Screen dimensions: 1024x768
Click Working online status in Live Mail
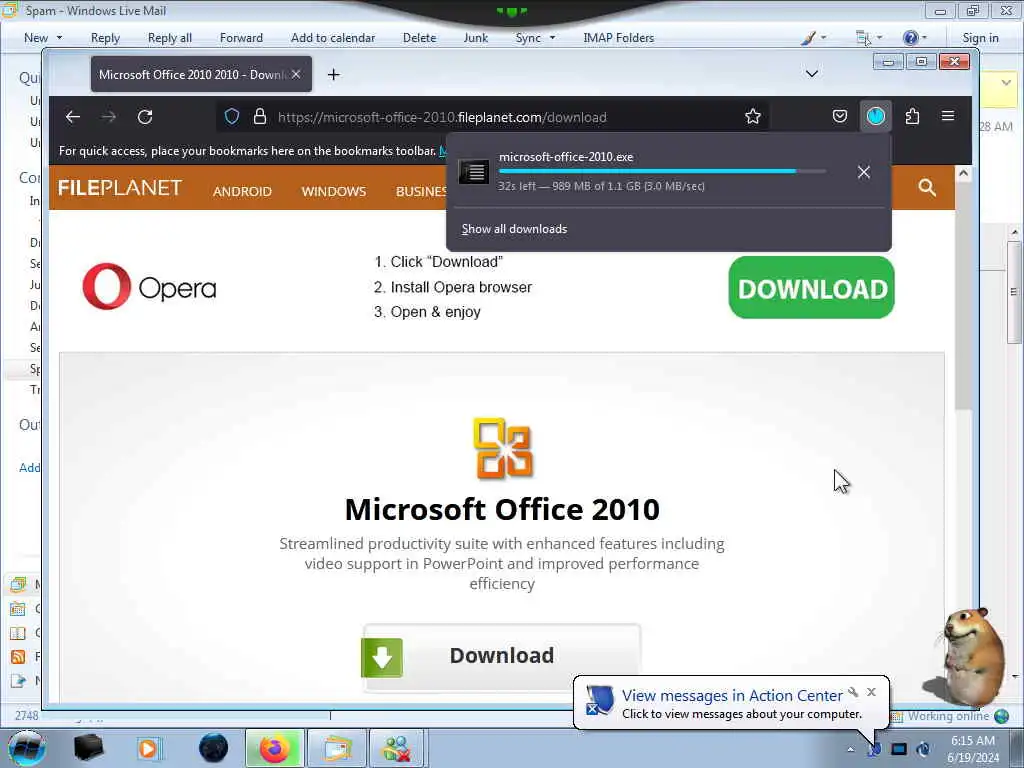point(950,716)
